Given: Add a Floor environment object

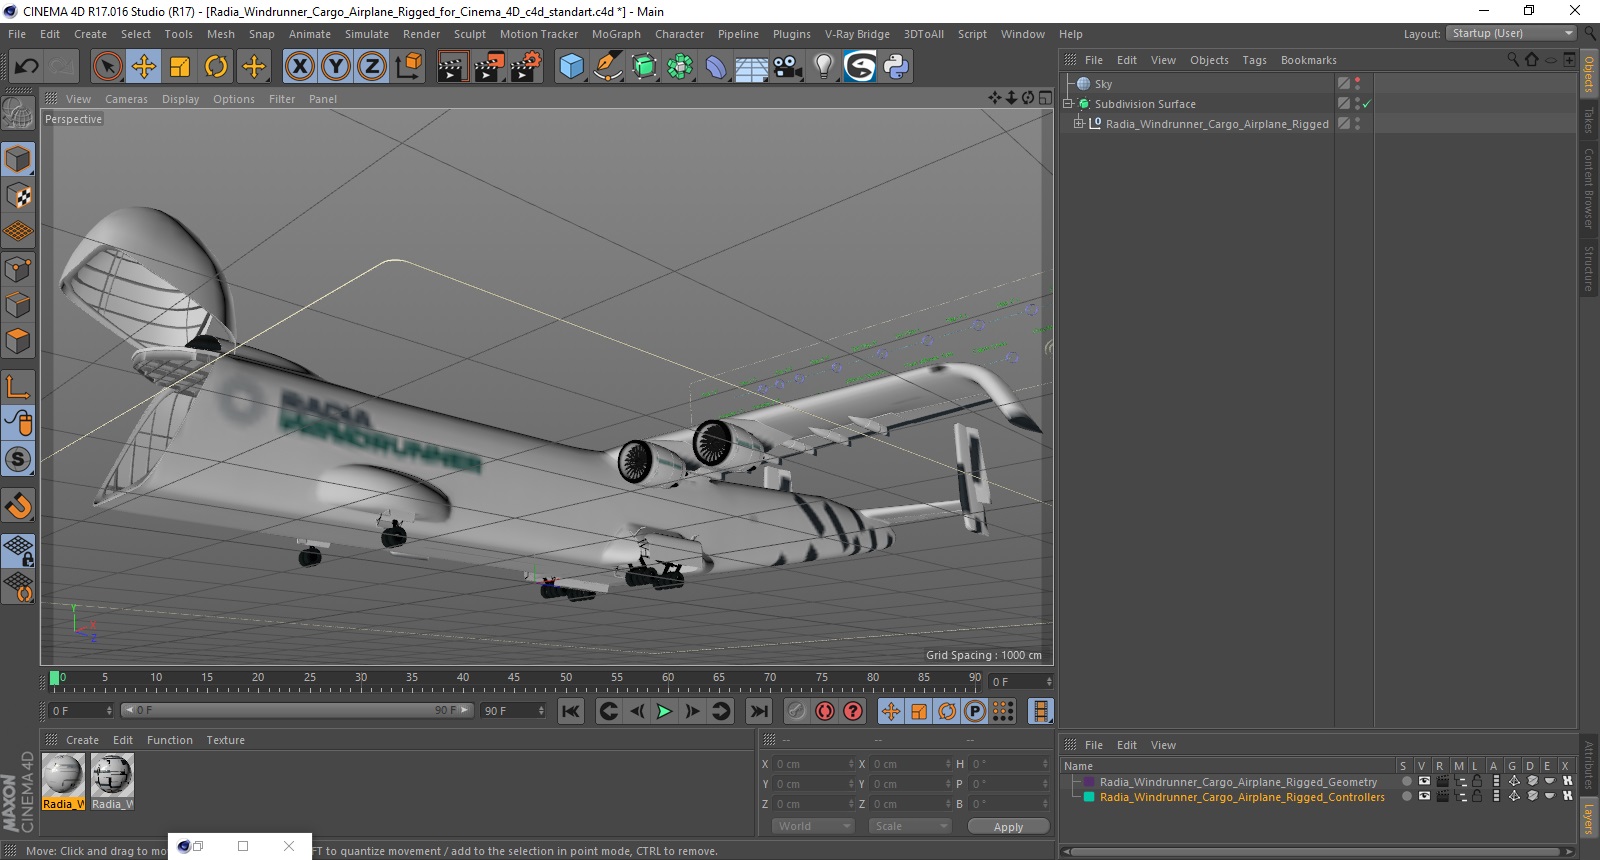Looking at the screenshot, I should point(751,67).
